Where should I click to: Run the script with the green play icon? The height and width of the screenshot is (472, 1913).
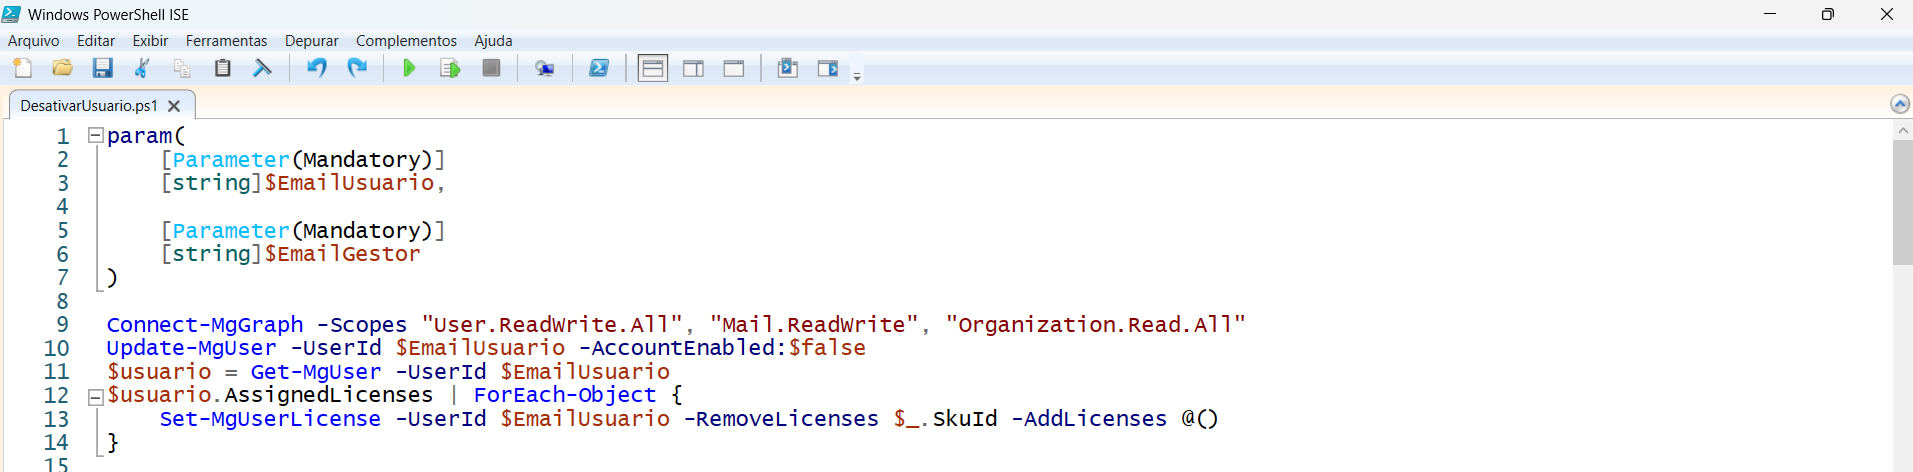tap(409, 68)
